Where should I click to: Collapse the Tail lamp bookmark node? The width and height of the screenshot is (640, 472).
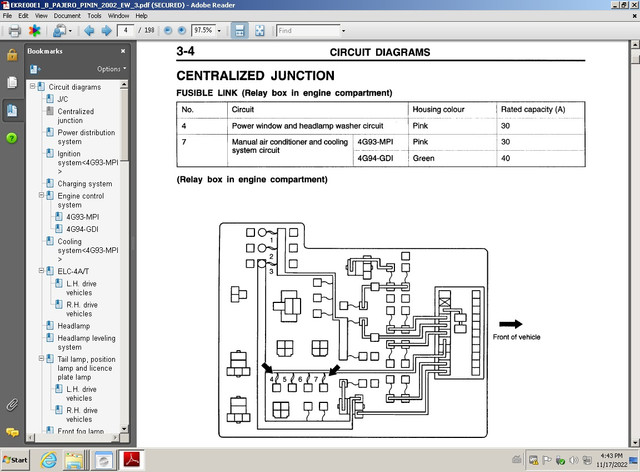coord(41,358)
